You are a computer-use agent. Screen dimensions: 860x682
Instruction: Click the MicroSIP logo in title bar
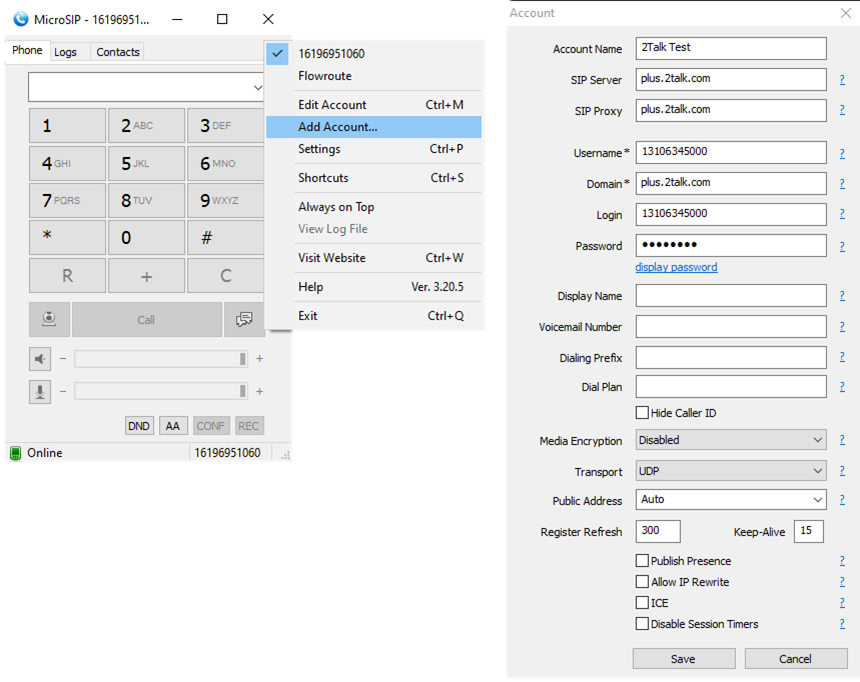coord(21,19)
